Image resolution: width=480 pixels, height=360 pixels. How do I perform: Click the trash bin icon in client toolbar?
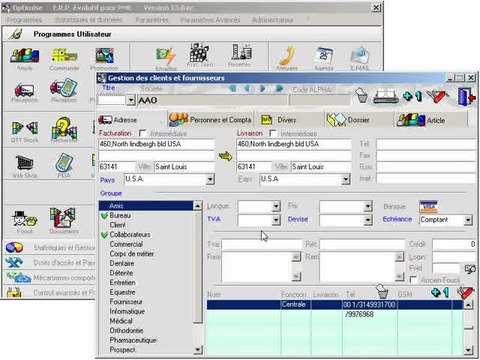361,96
